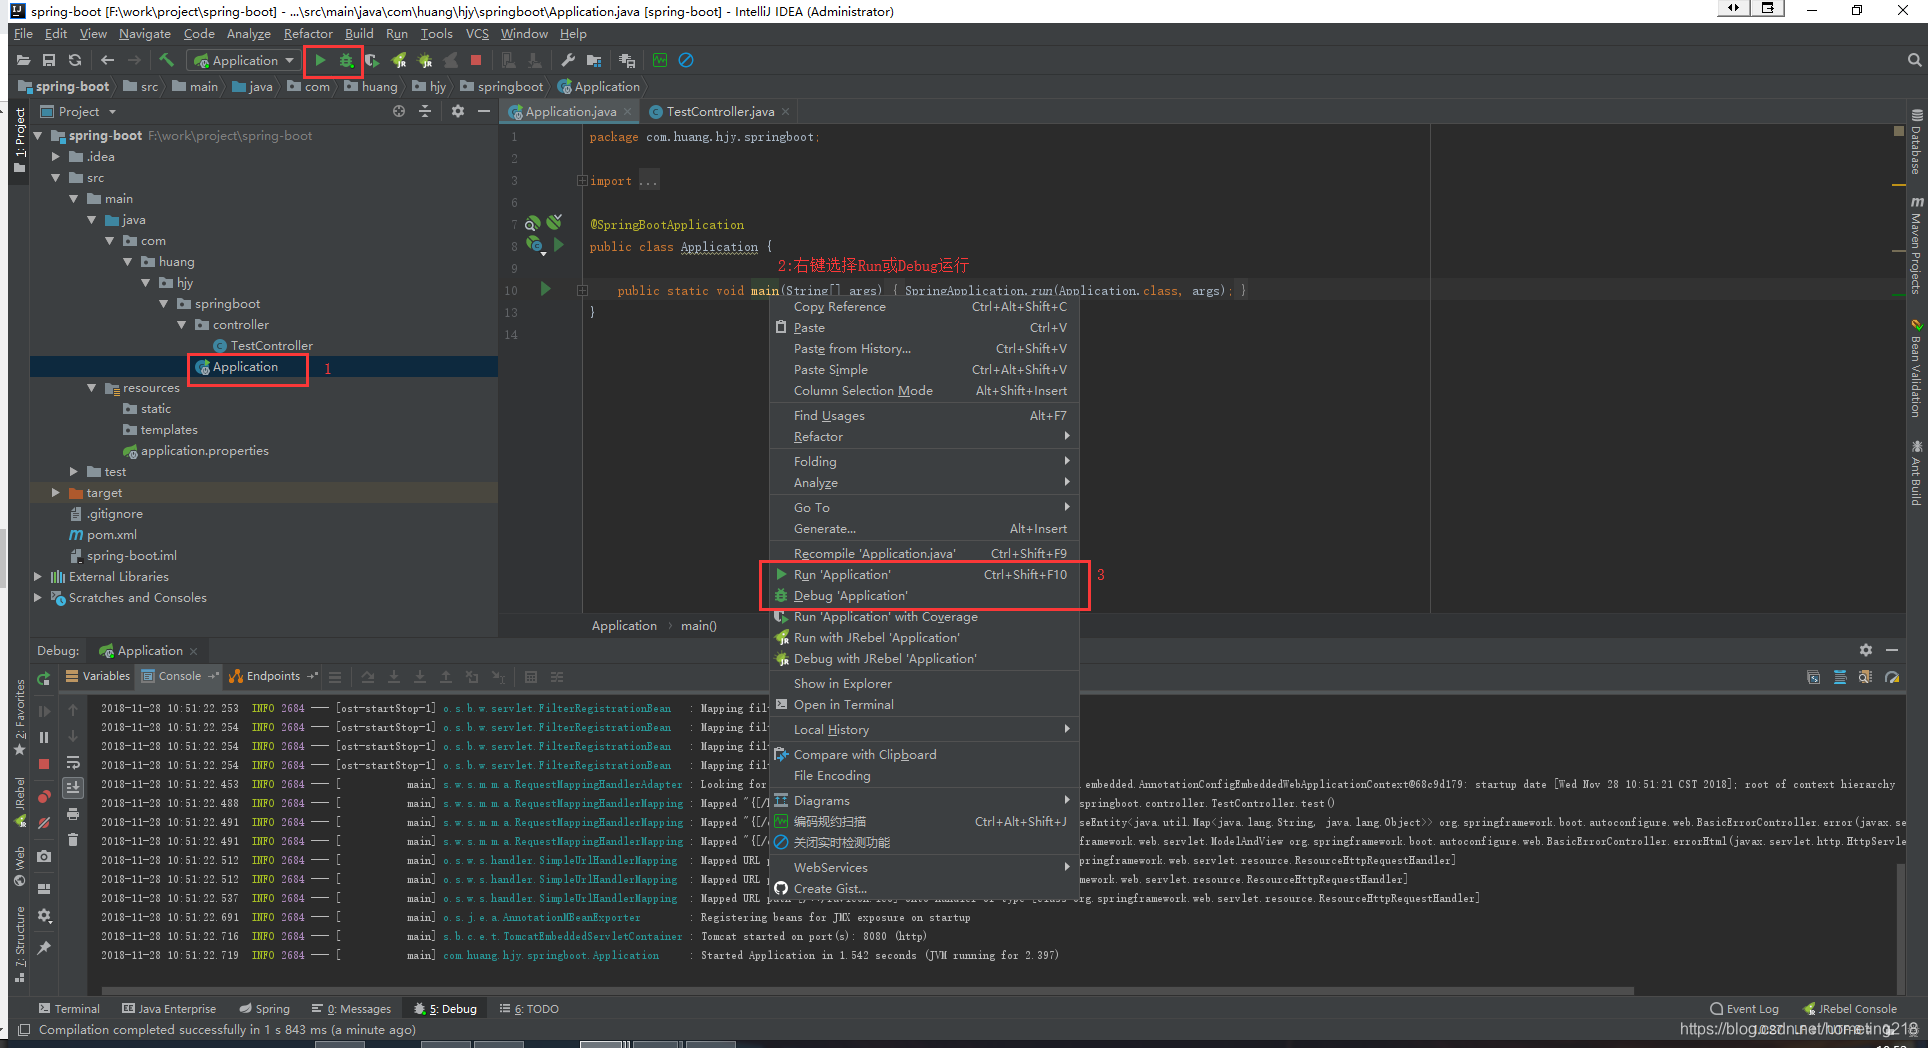Open the Project panel gear settings

[x=457, y=111]
